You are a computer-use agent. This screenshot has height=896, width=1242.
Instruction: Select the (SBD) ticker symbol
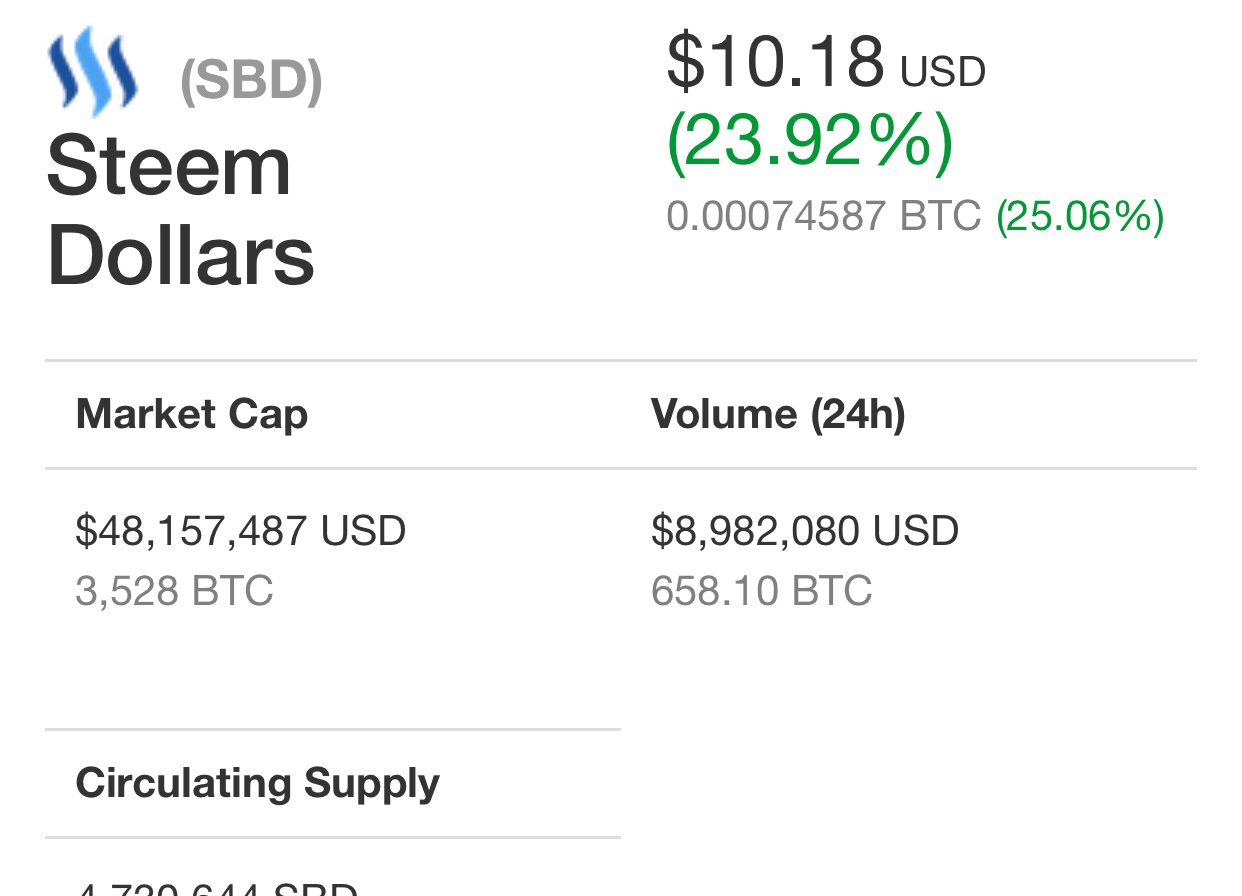(251, 82)
